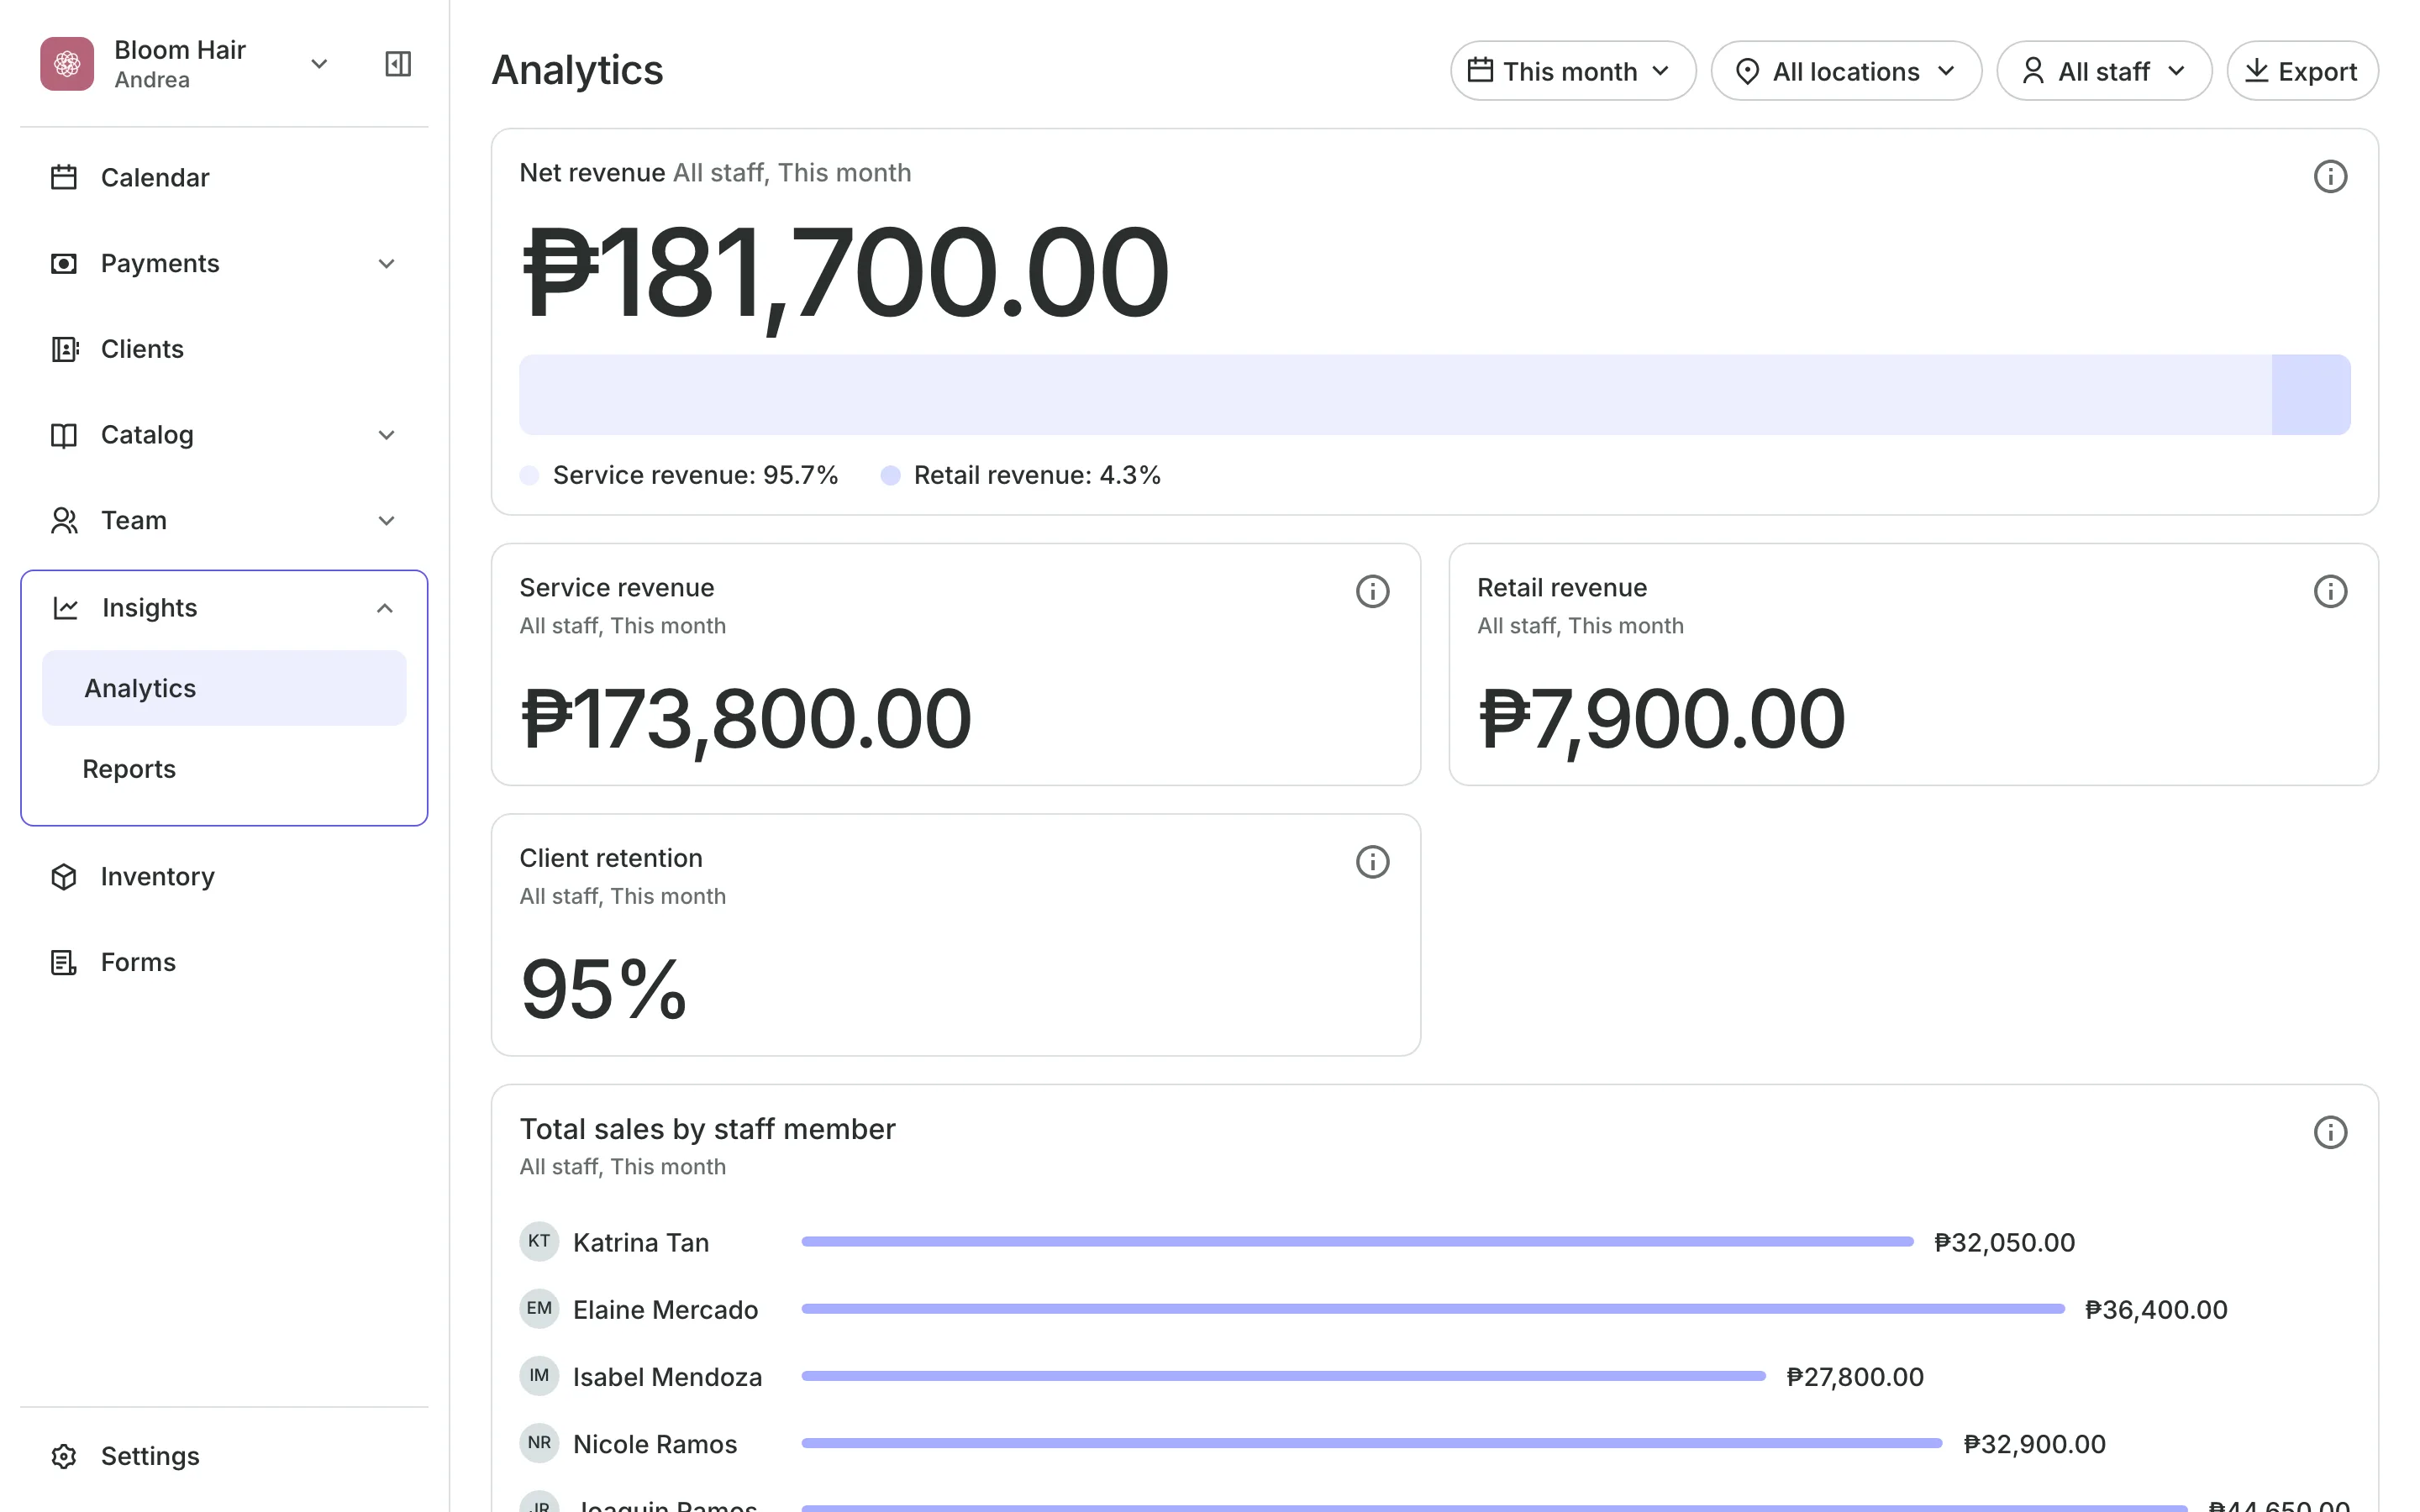Click the Calendar icon in sidebar
The image size is (2420, 1512).
(64, 178)
